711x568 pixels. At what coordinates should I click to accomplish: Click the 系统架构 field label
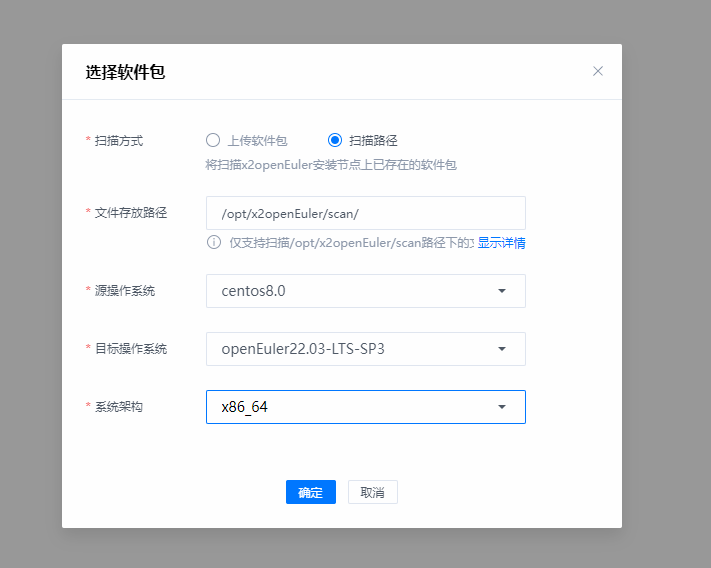[118, 407]
